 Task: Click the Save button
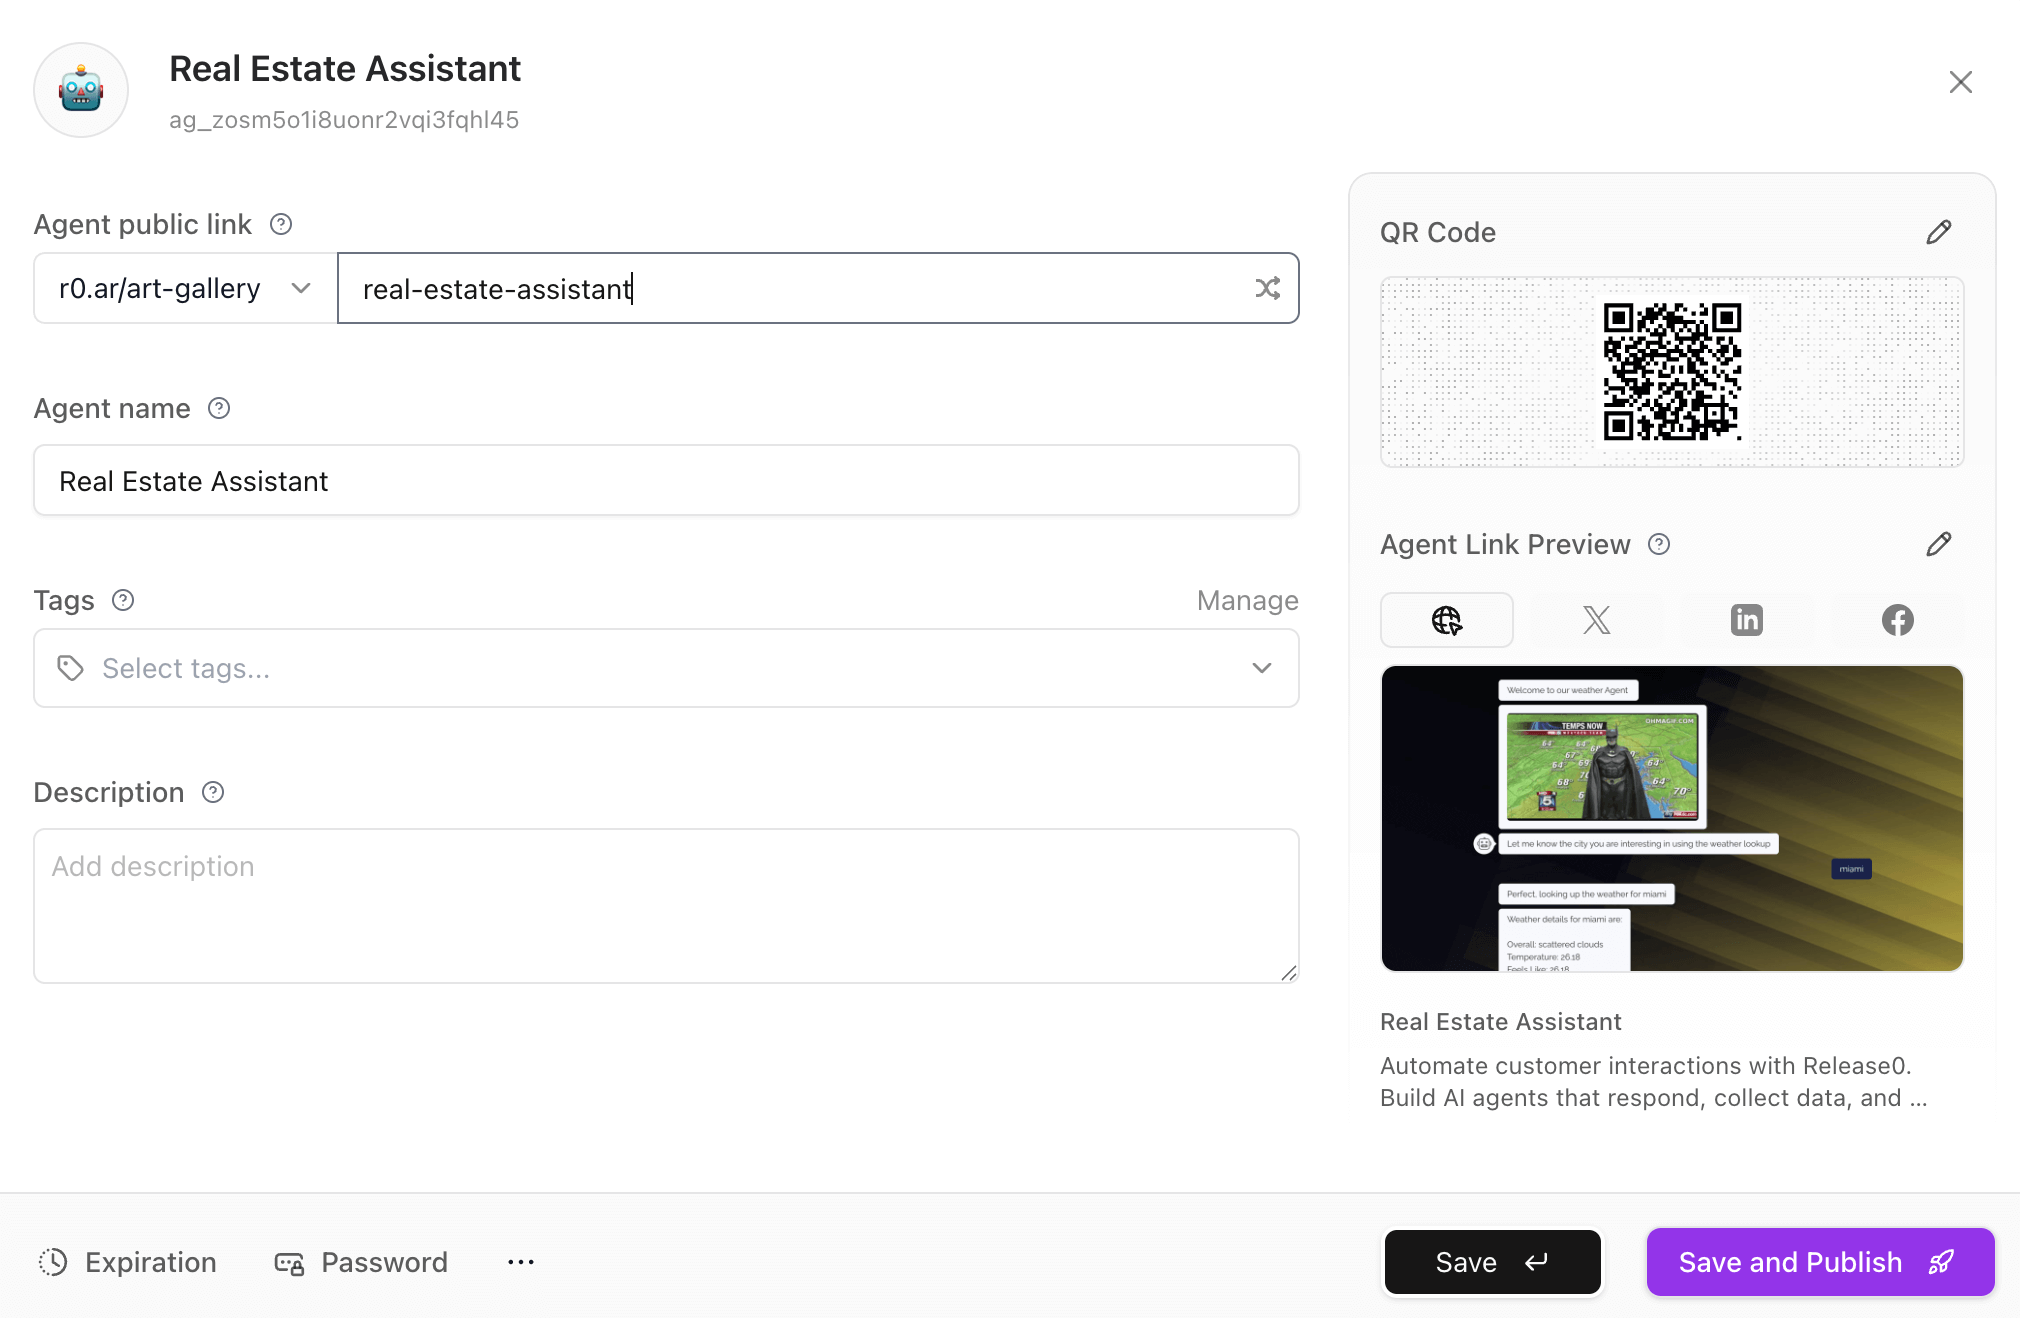click(1492, 1262)
